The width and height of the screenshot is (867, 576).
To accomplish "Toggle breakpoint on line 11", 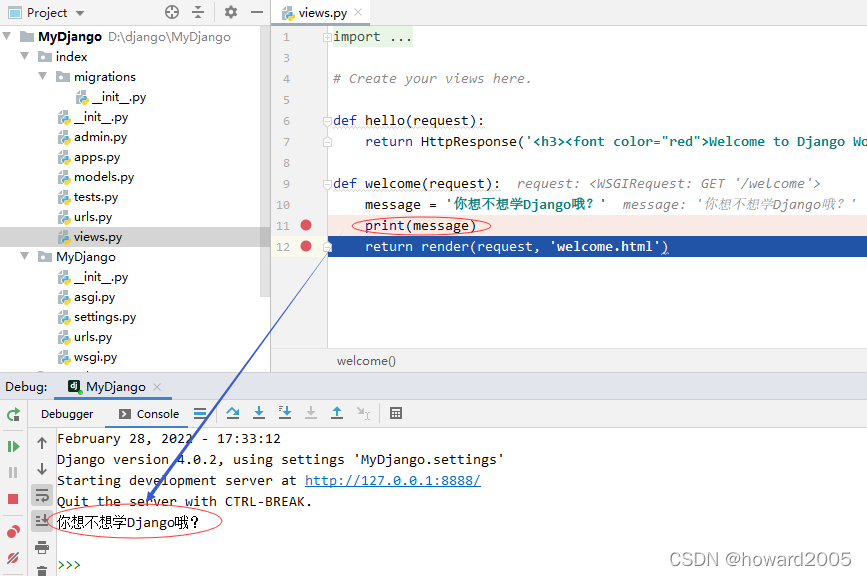I will pyautogui.click(x=306, y=225).
